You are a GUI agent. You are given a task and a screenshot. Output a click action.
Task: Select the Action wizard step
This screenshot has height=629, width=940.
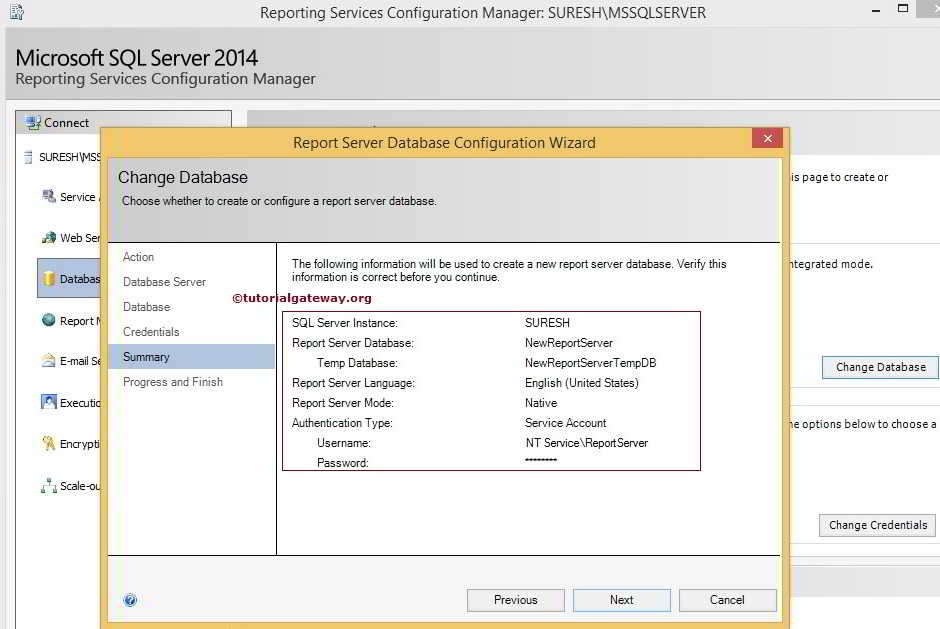click(138, 257)
